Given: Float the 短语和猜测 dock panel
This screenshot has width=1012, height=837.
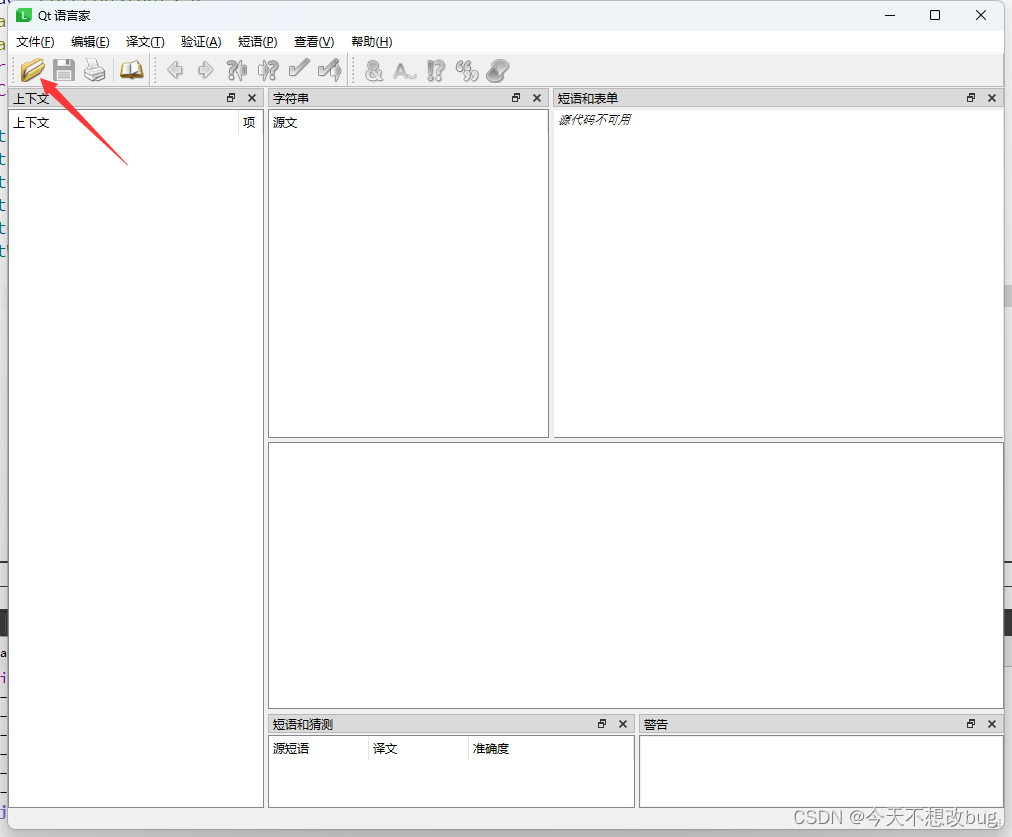Looking at the screenshot, I should 602,724.
